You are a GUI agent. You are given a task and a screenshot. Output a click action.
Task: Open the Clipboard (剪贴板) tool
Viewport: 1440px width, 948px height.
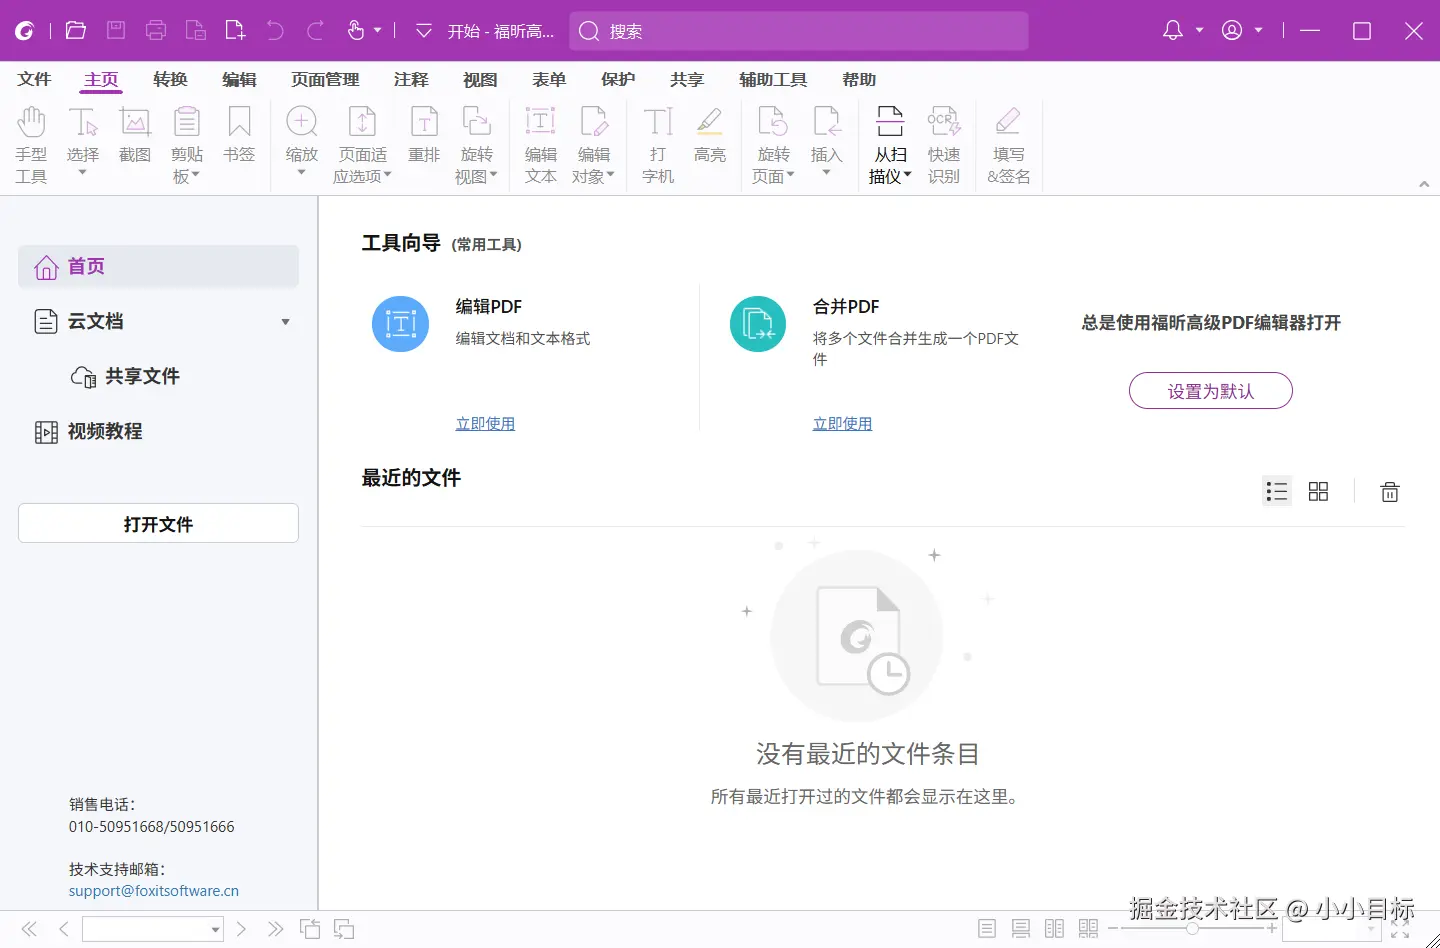(x=187, y=146)
